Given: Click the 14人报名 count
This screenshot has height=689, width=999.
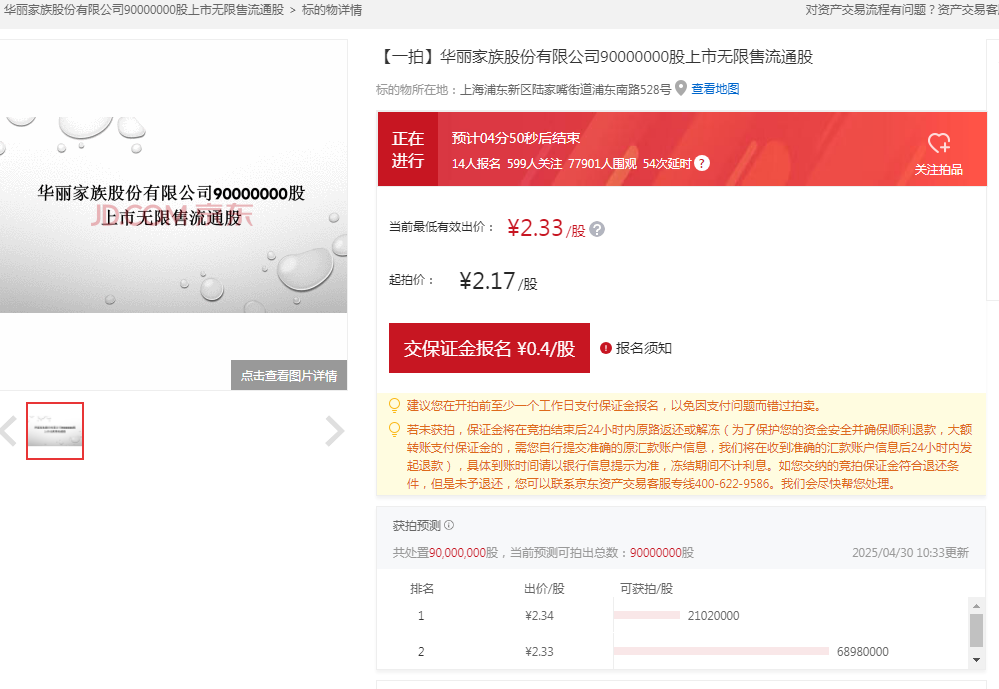Looking at the screenshot, I should tap(476, 164).
